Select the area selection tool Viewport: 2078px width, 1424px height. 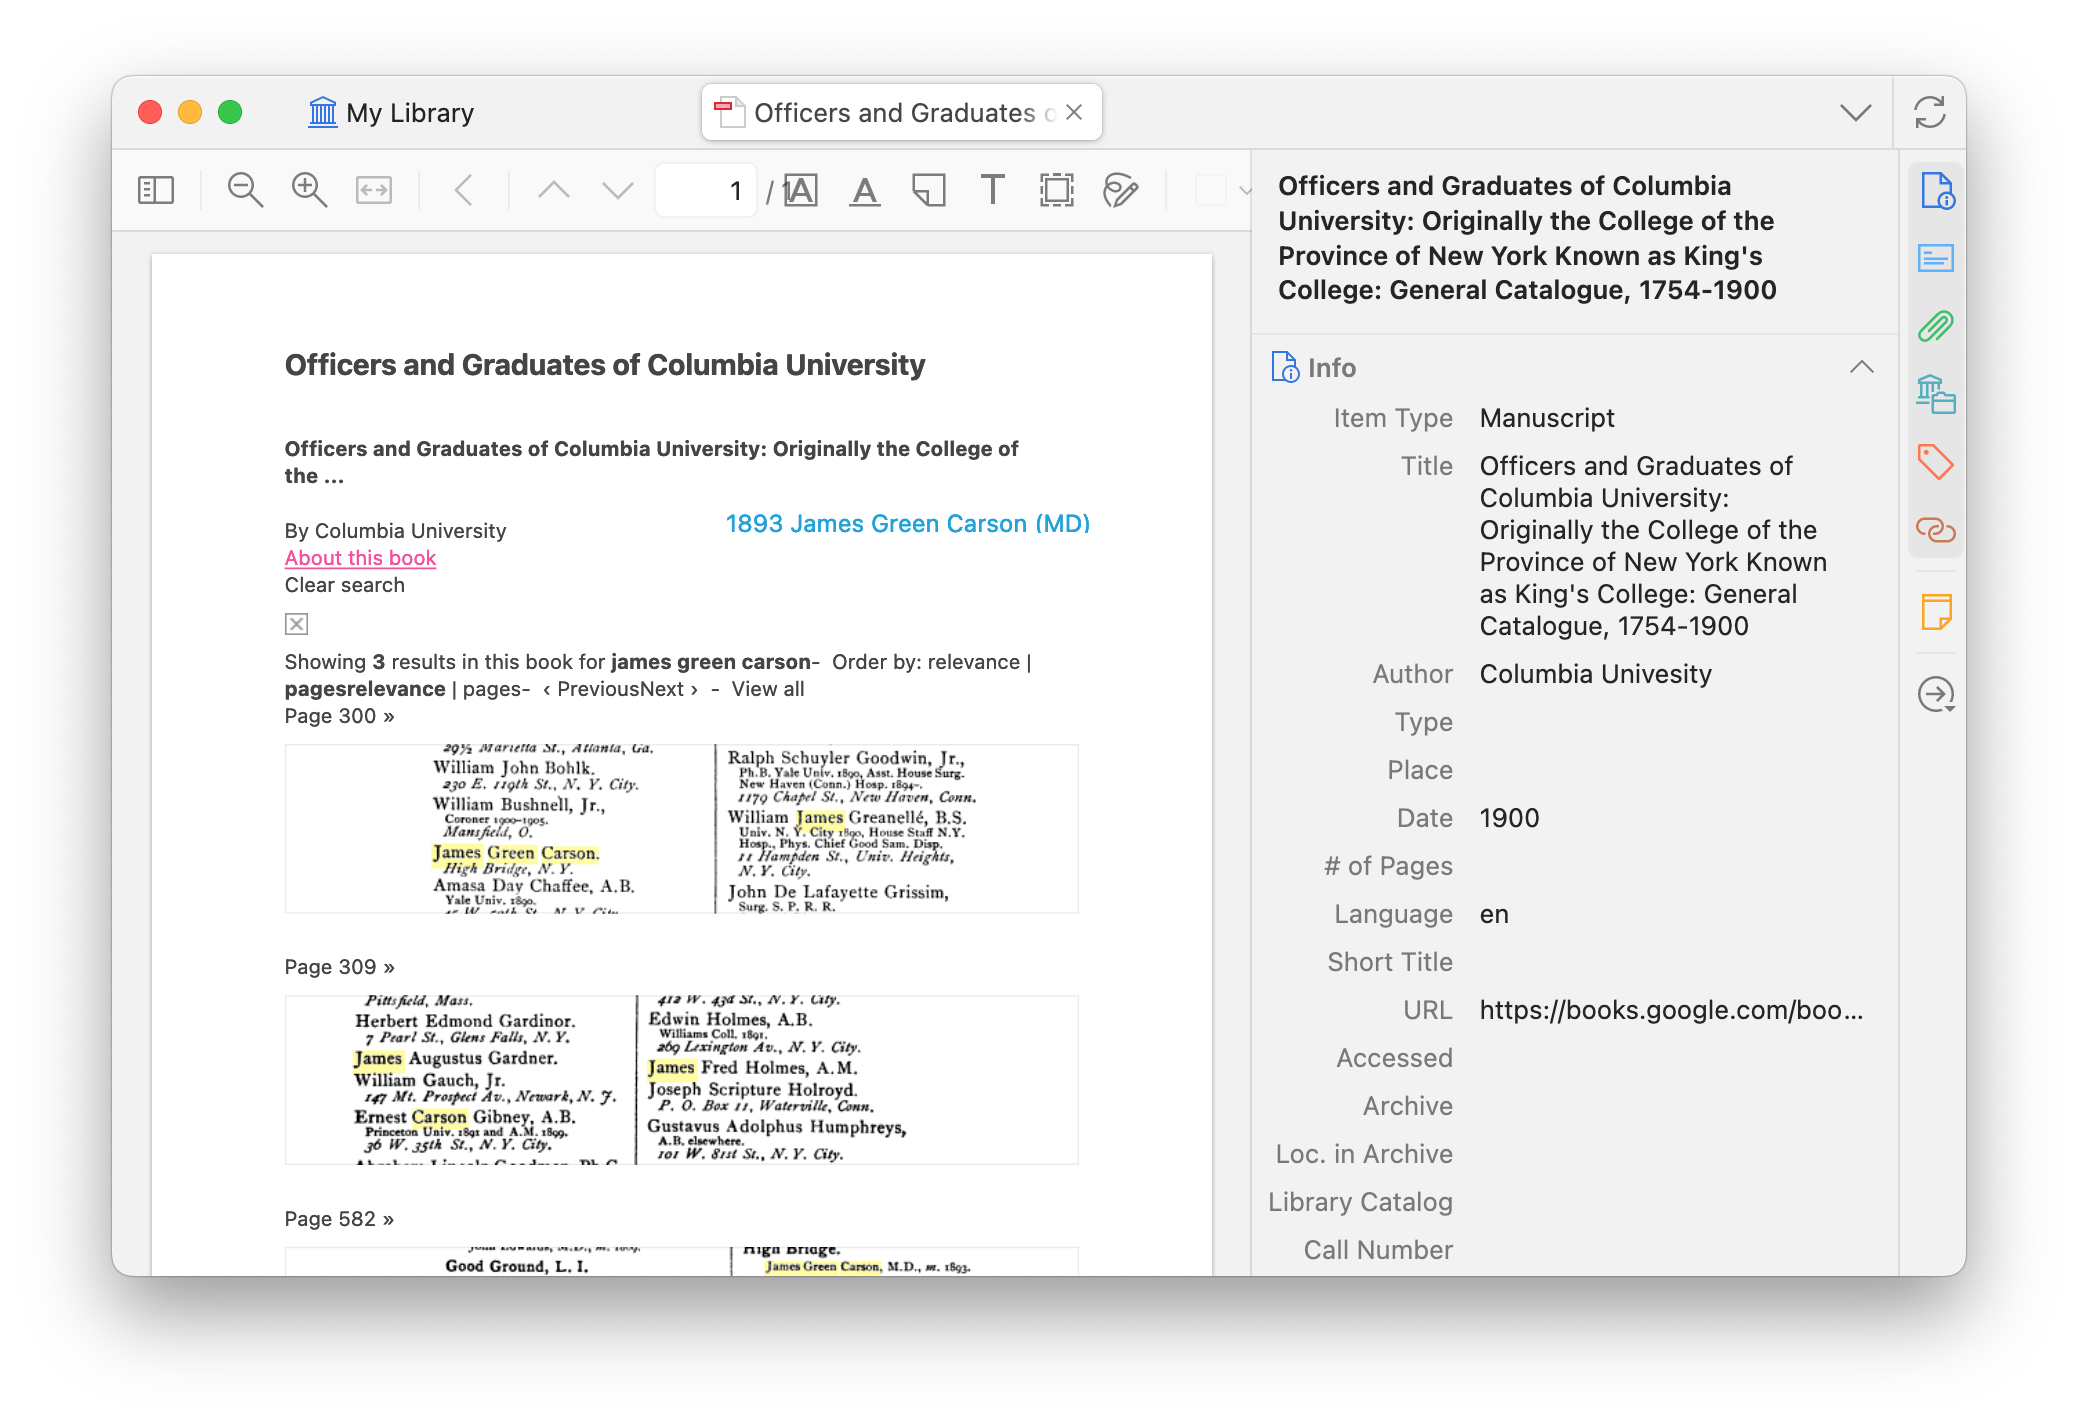click(1057, 190)
